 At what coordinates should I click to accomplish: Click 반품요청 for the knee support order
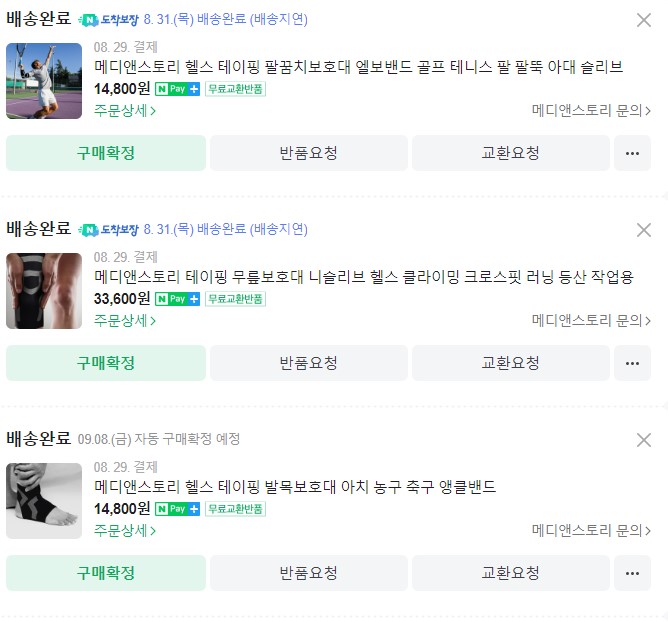[x=308, y=363]
